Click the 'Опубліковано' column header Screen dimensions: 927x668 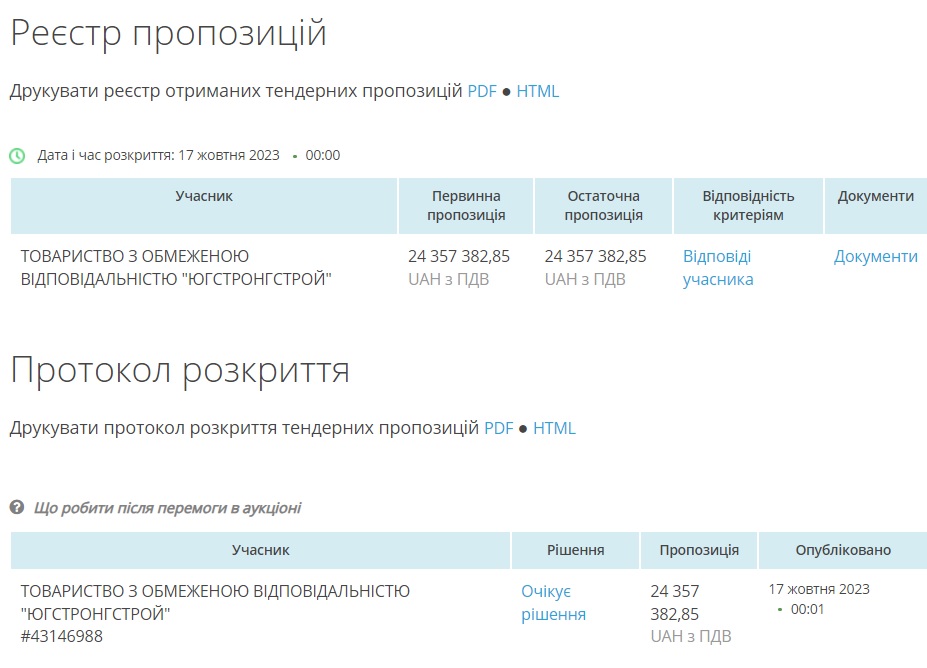(x=842, y=550)
